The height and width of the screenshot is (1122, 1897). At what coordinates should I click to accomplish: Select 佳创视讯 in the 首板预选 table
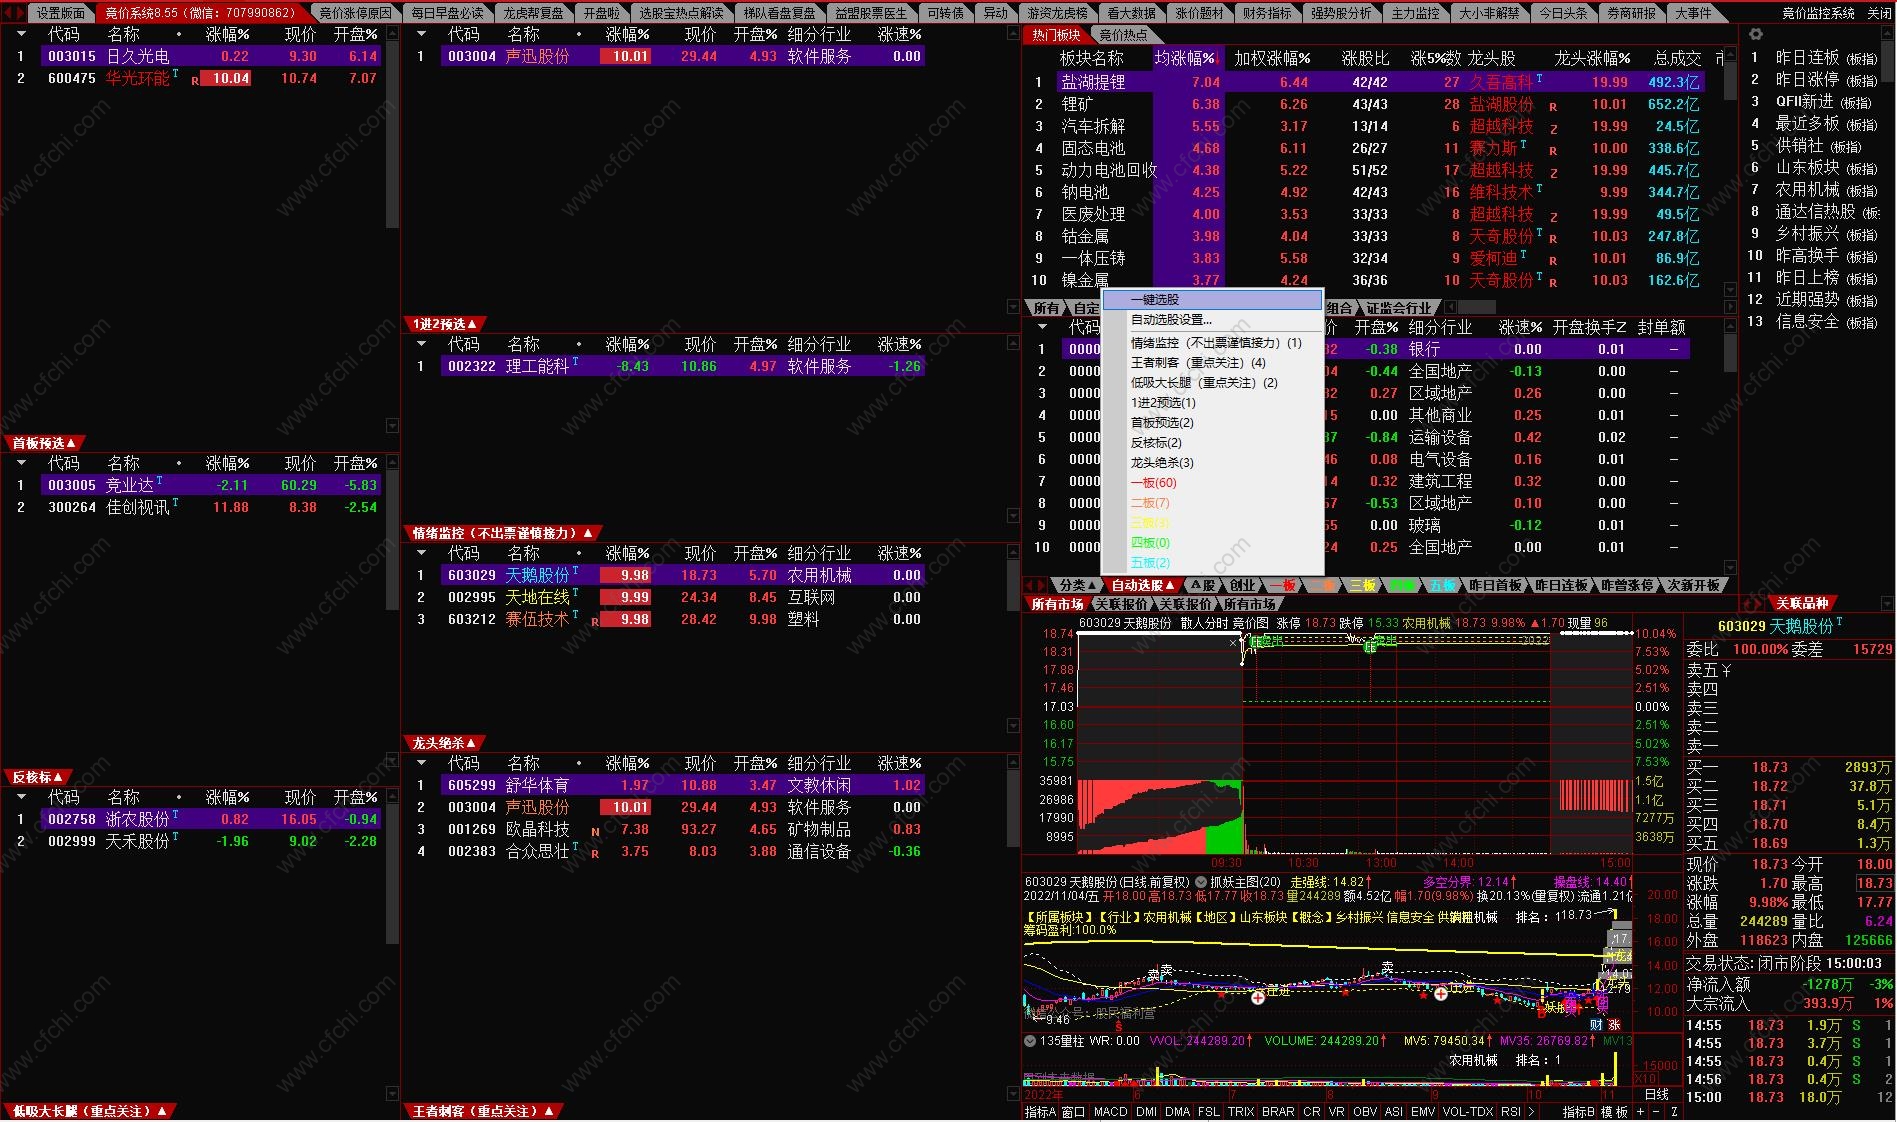(200, 507)
